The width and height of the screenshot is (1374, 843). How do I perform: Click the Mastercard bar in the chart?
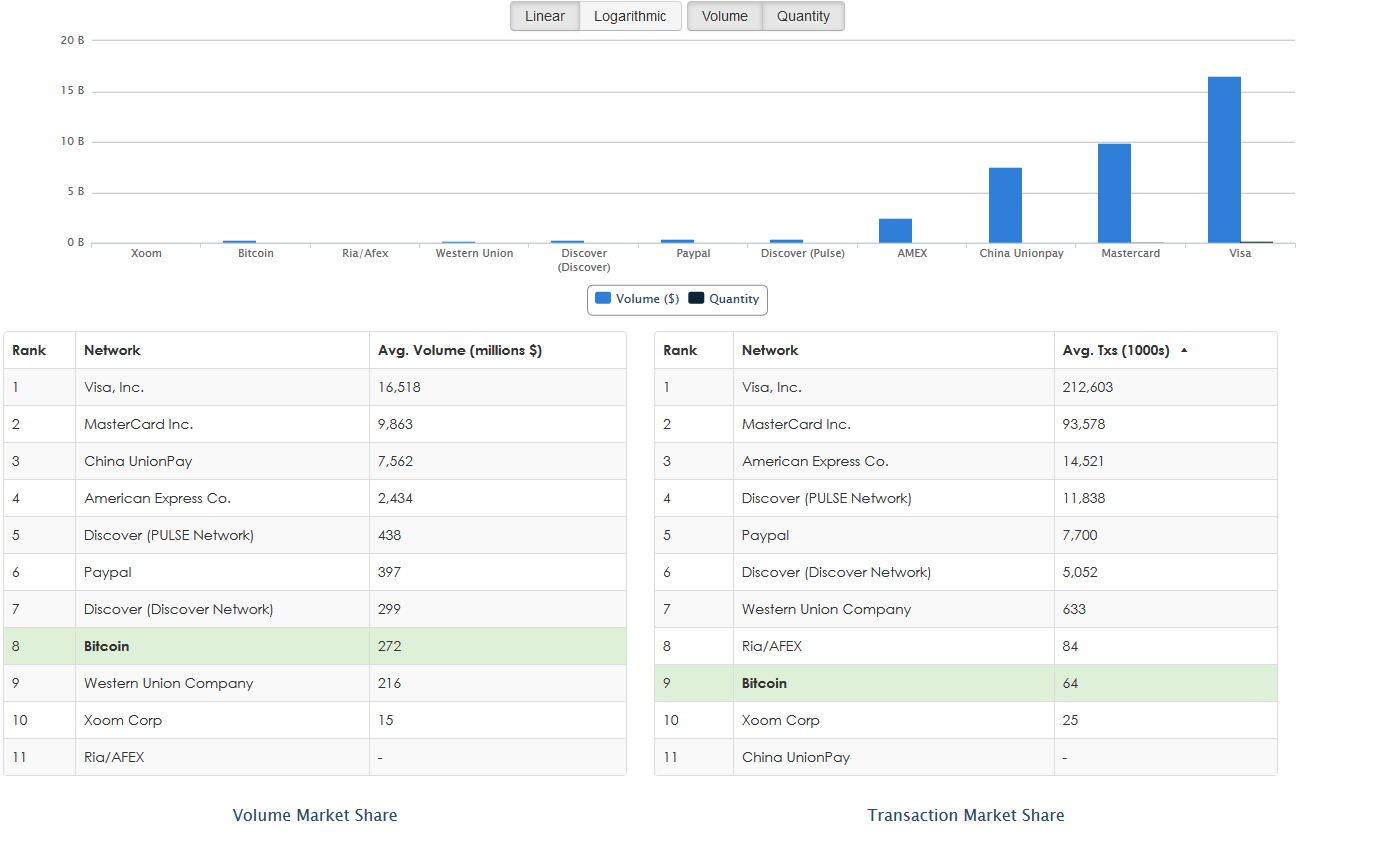pyautogui.click(x=1114, y=193)
